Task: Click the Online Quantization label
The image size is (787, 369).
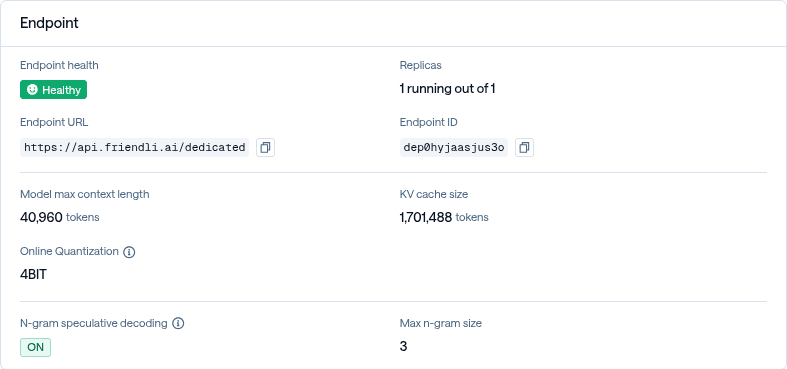Action: point(69,251)
